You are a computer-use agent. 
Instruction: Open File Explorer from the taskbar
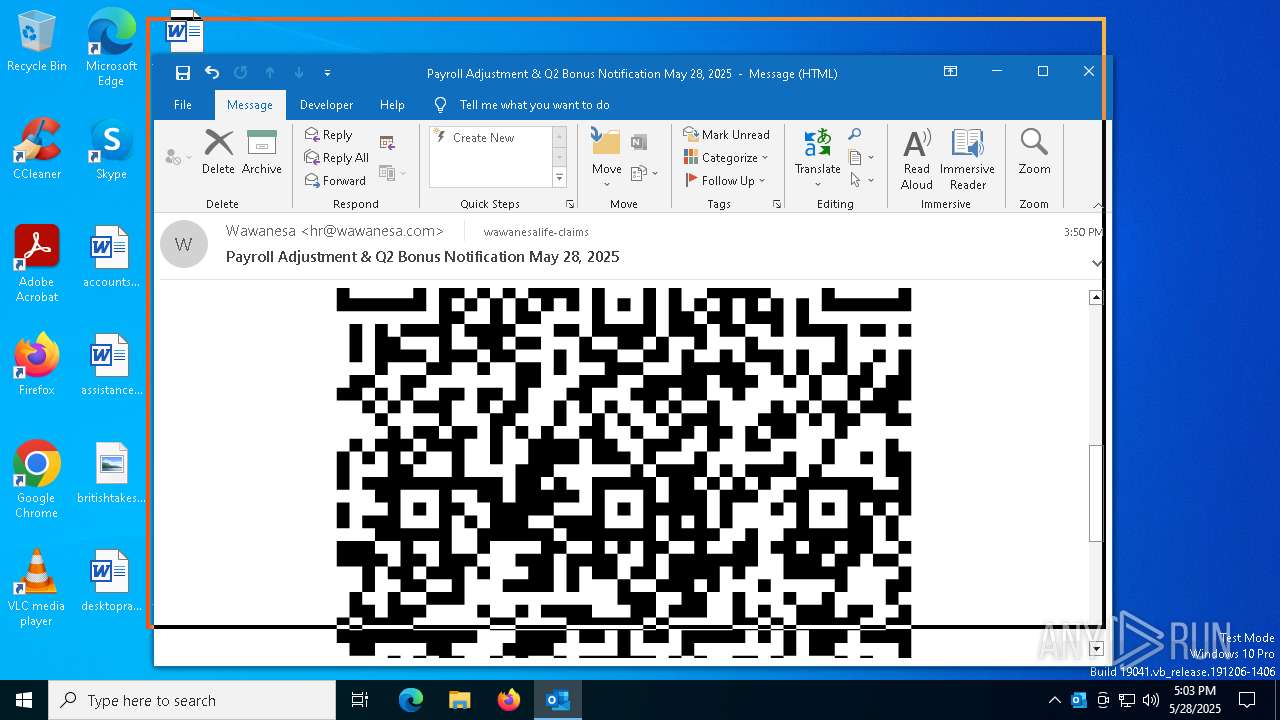[x=459, y=700]
